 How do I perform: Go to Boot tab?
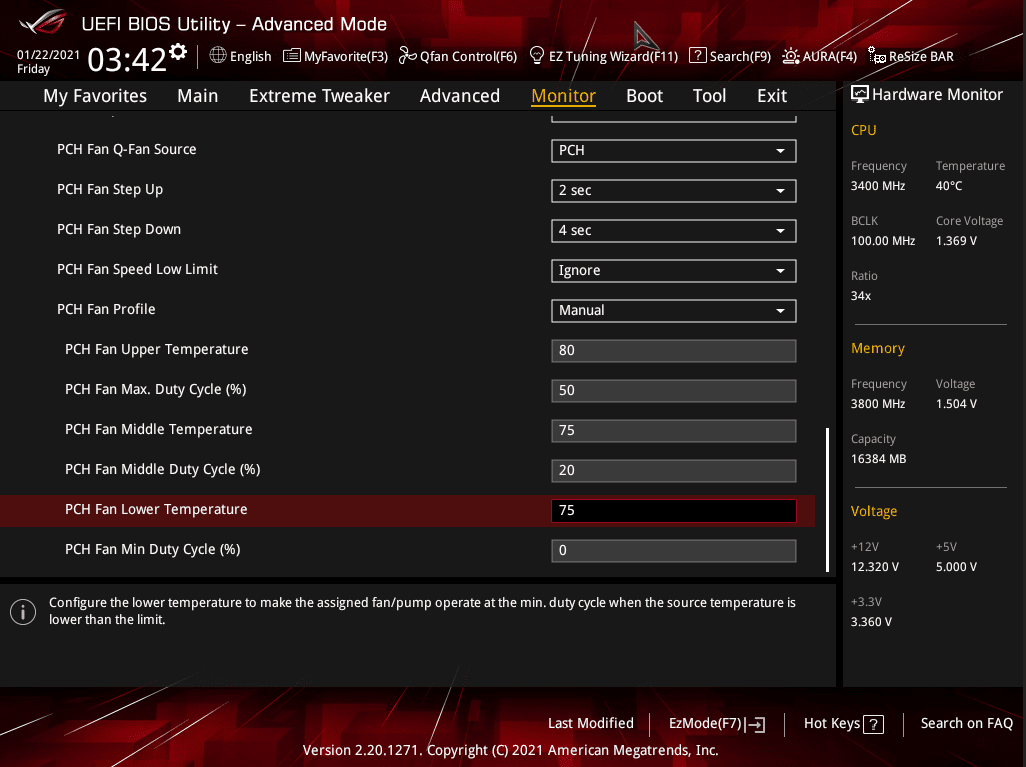pos(645,96)
